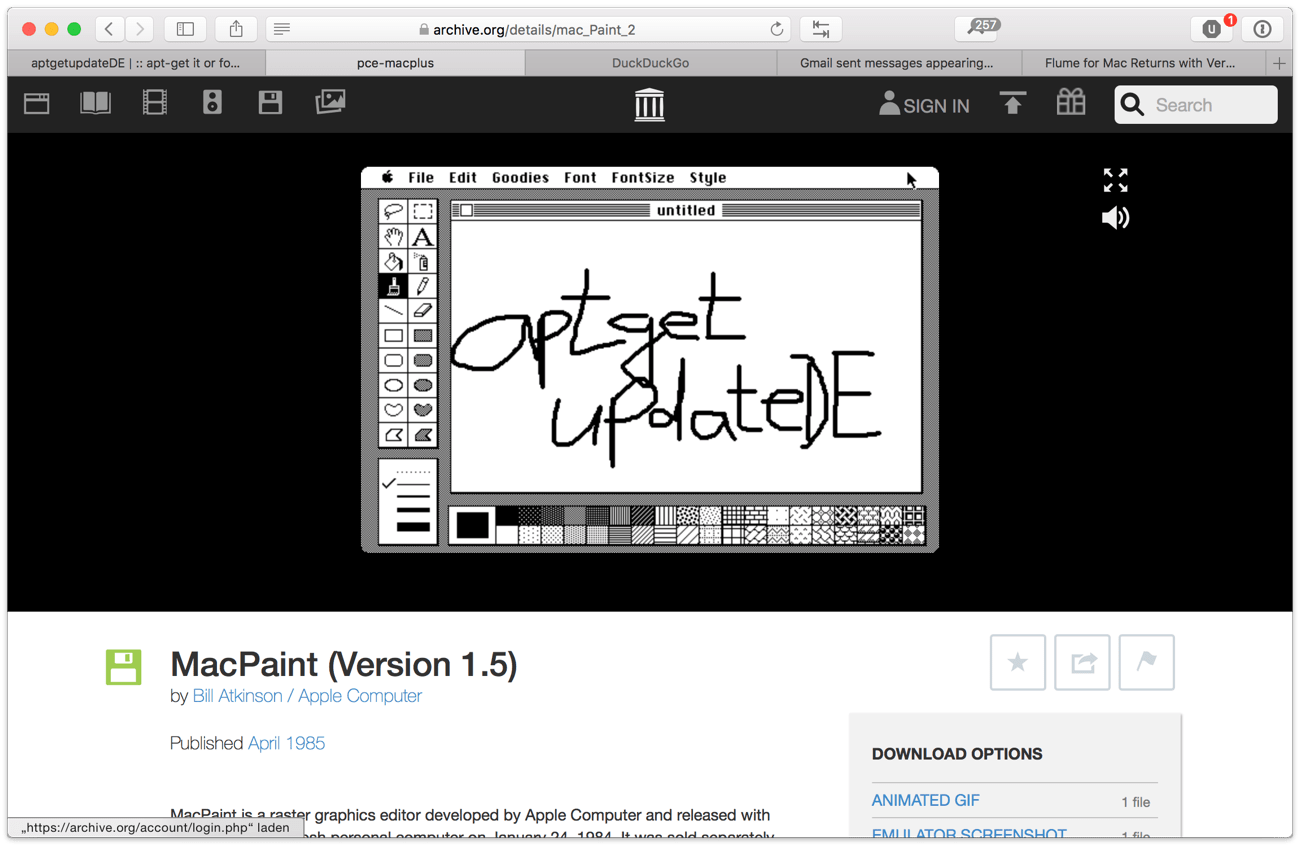Click the highlighted Paintbrush tool
This screenshot has height=845, width=1300.
[393, 286]
